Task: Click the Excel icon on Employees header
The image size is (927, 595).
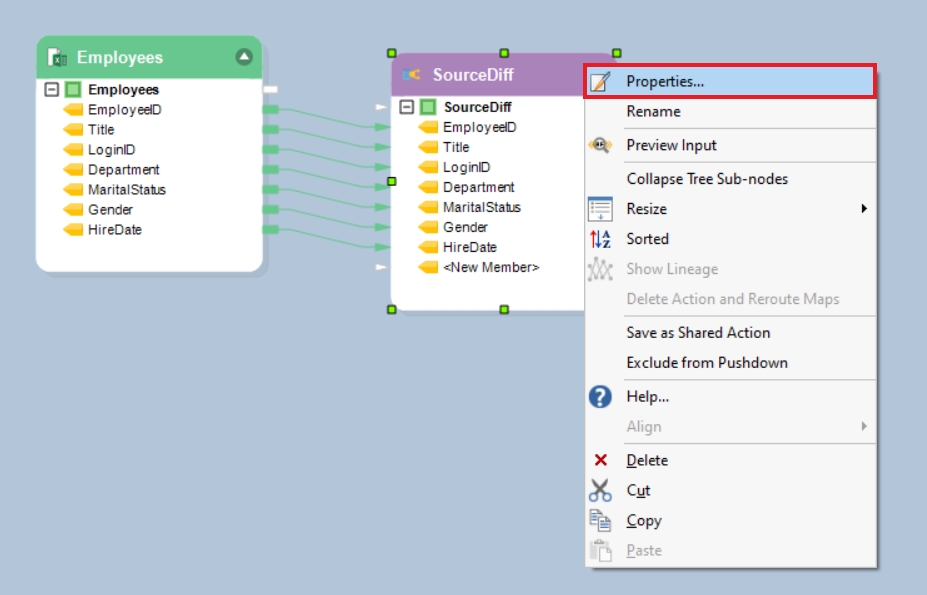Action: [x=58, y=58]
